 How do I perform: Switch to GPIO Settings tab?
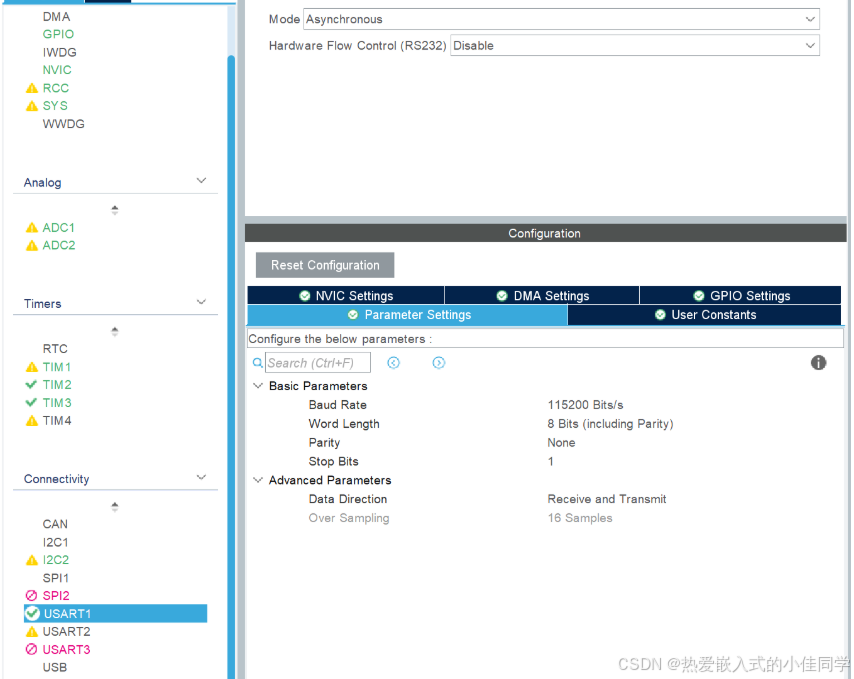pyautogui.click(x=741, y=295)
